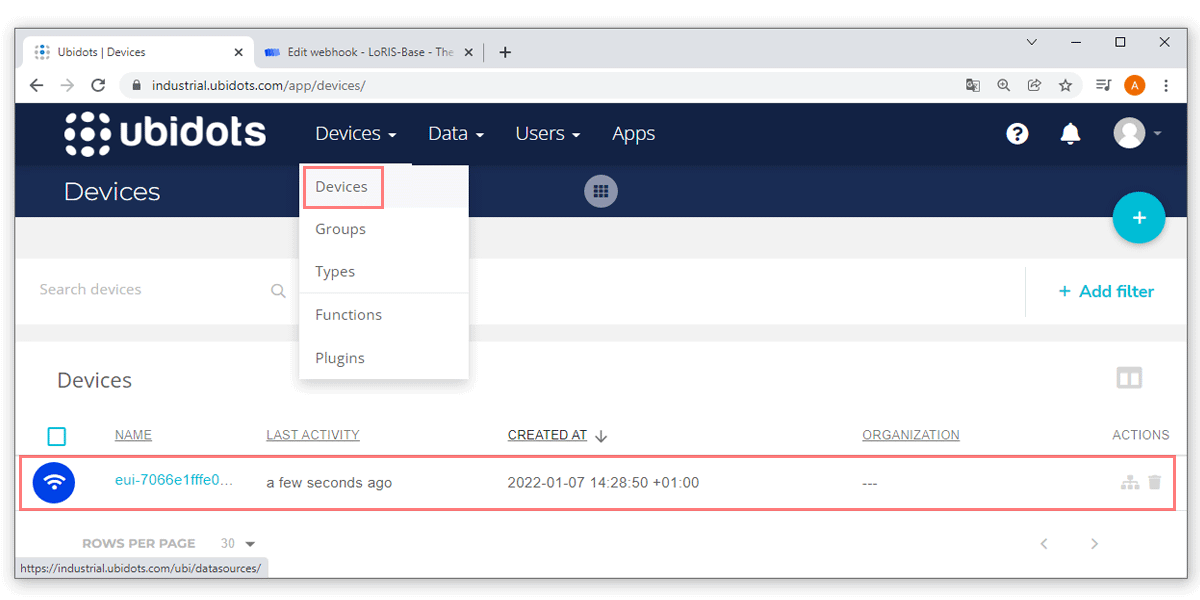Expand the Data navigation dropdown
The height and width of the screenshot is (600, 1200).
pos(456,134)
